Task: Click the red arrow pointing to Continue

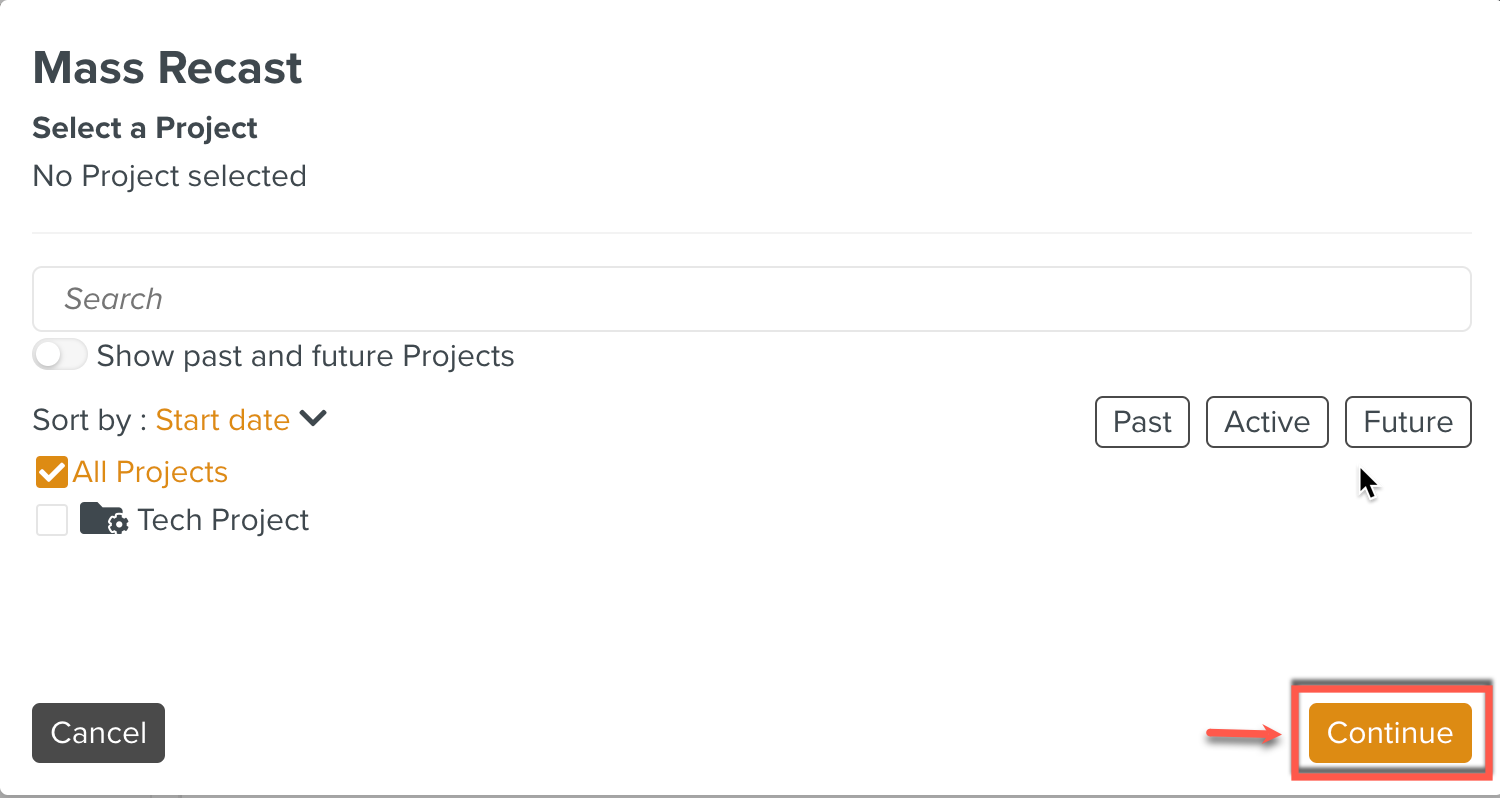Action: click(x=1244, y=735)
